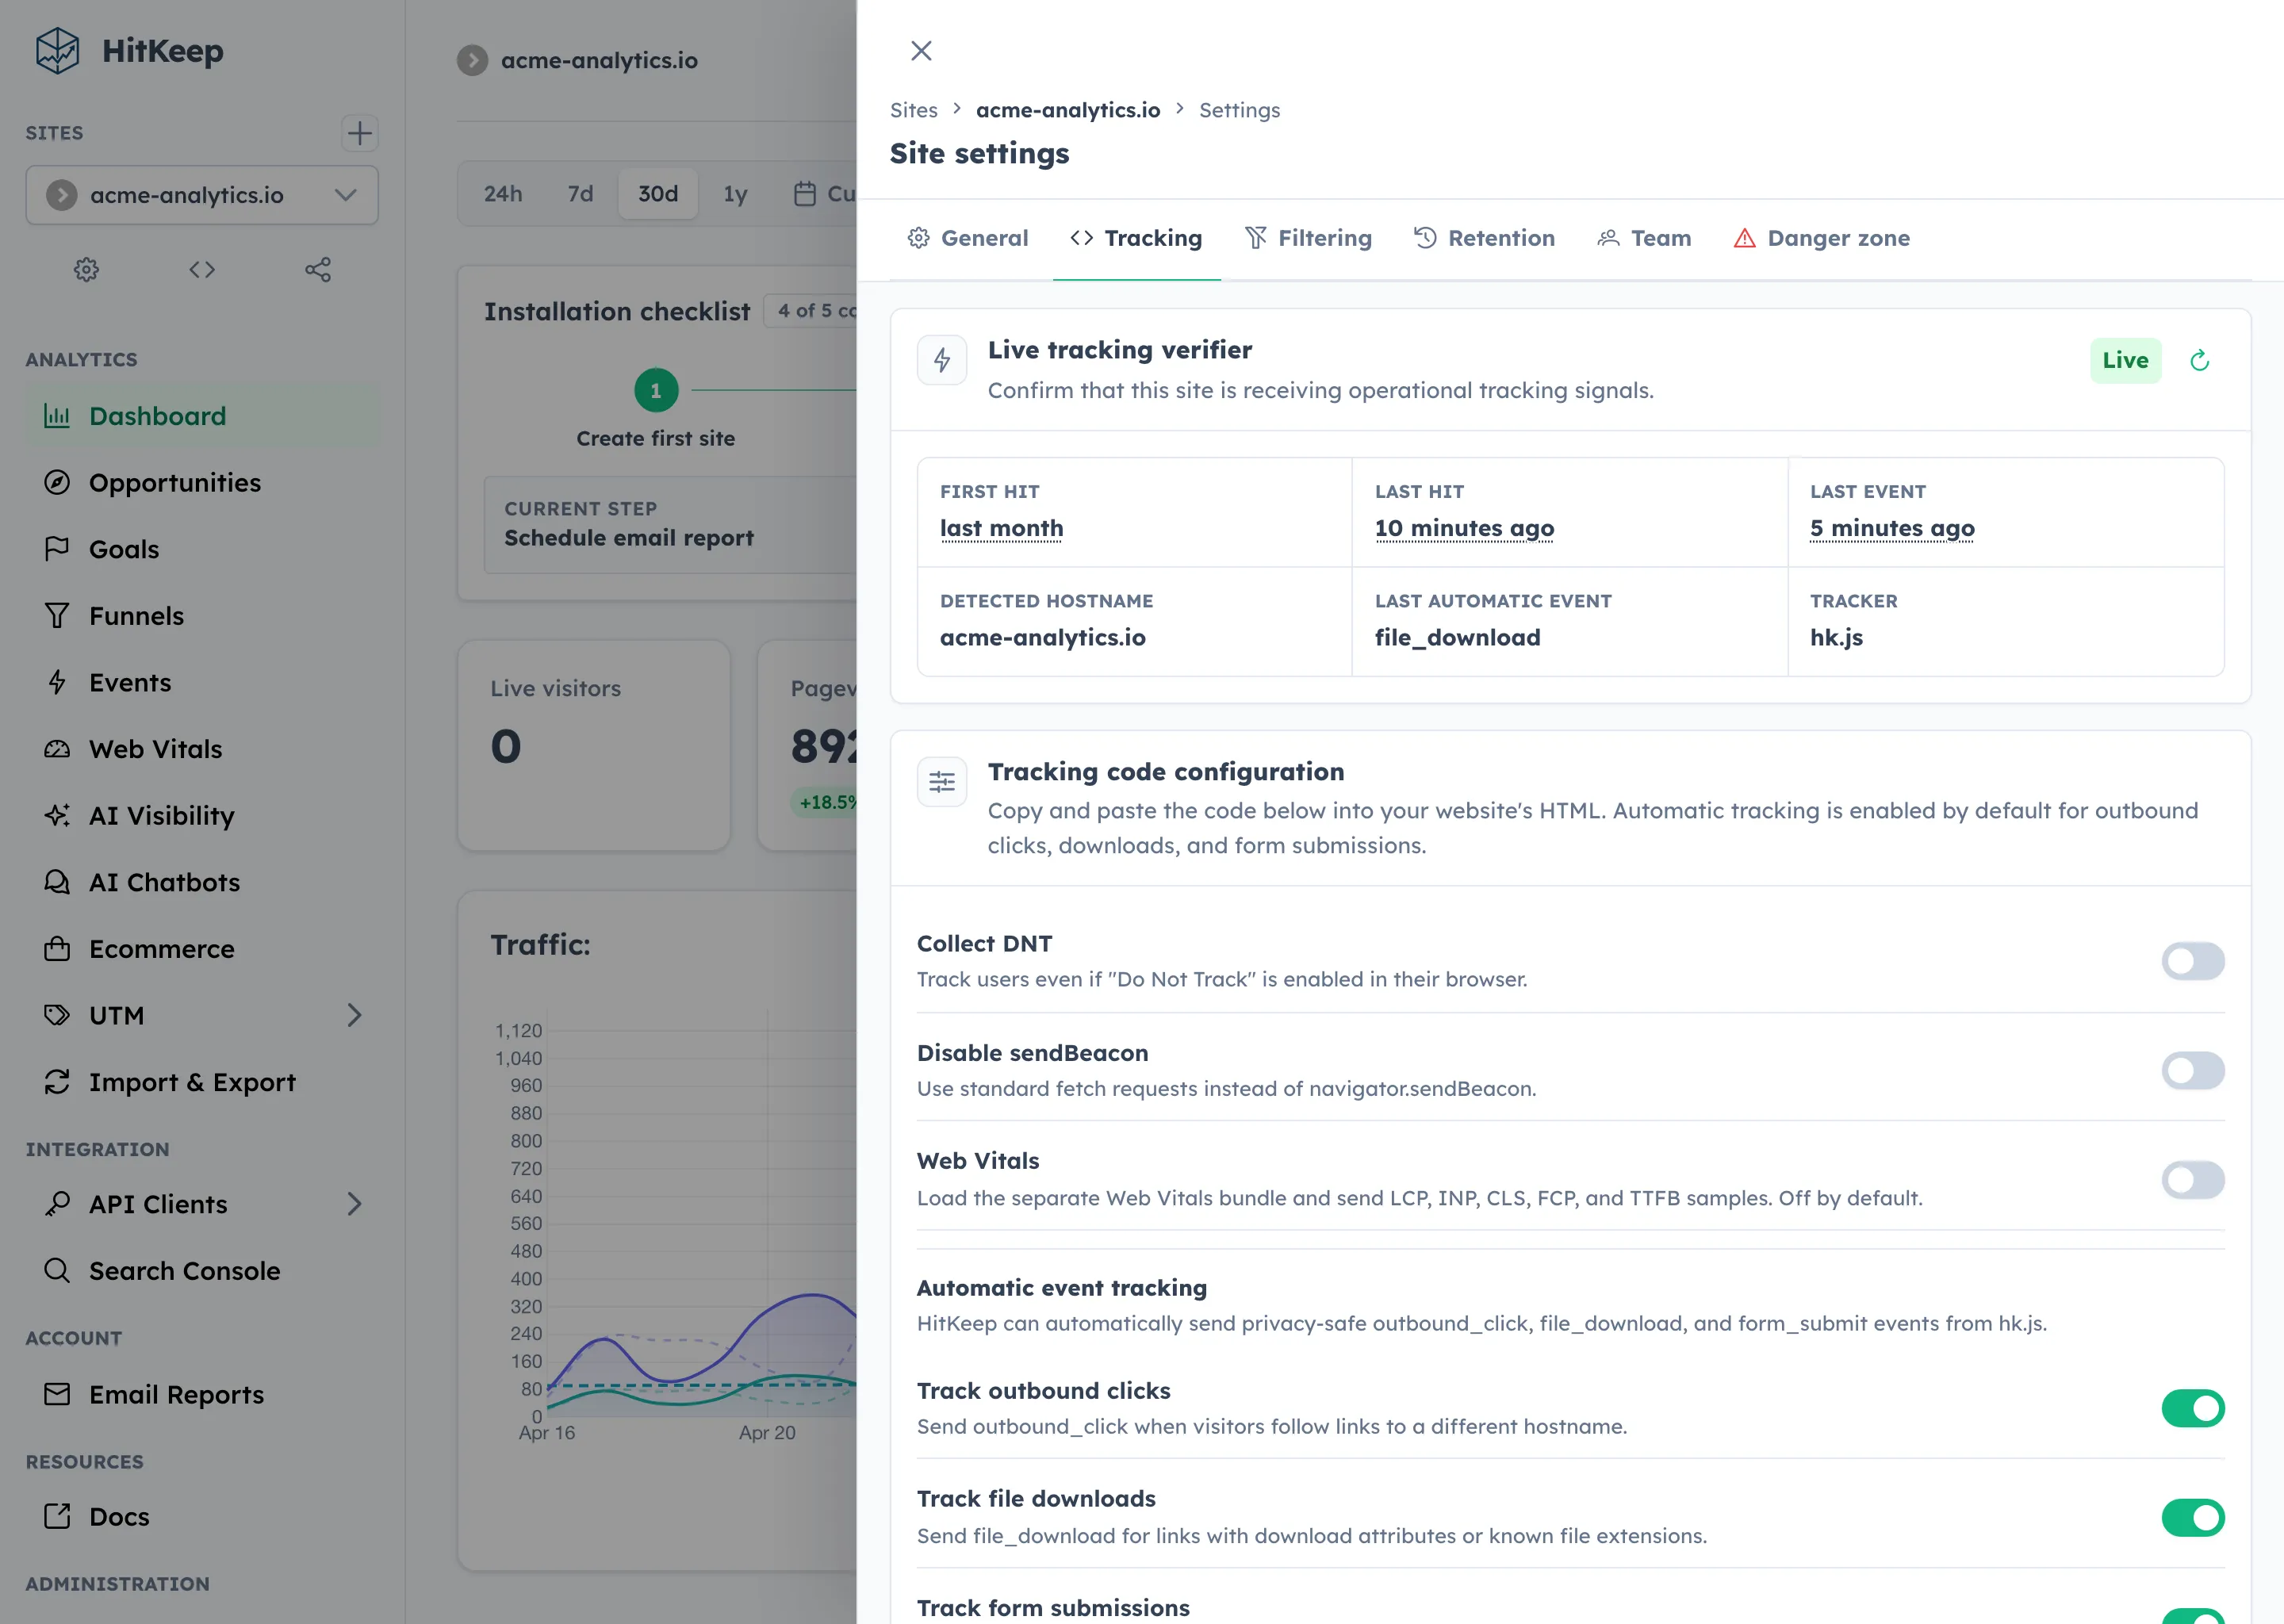Click the Sites breadcrumb link

pyautogui.click(x=914, y=110)
